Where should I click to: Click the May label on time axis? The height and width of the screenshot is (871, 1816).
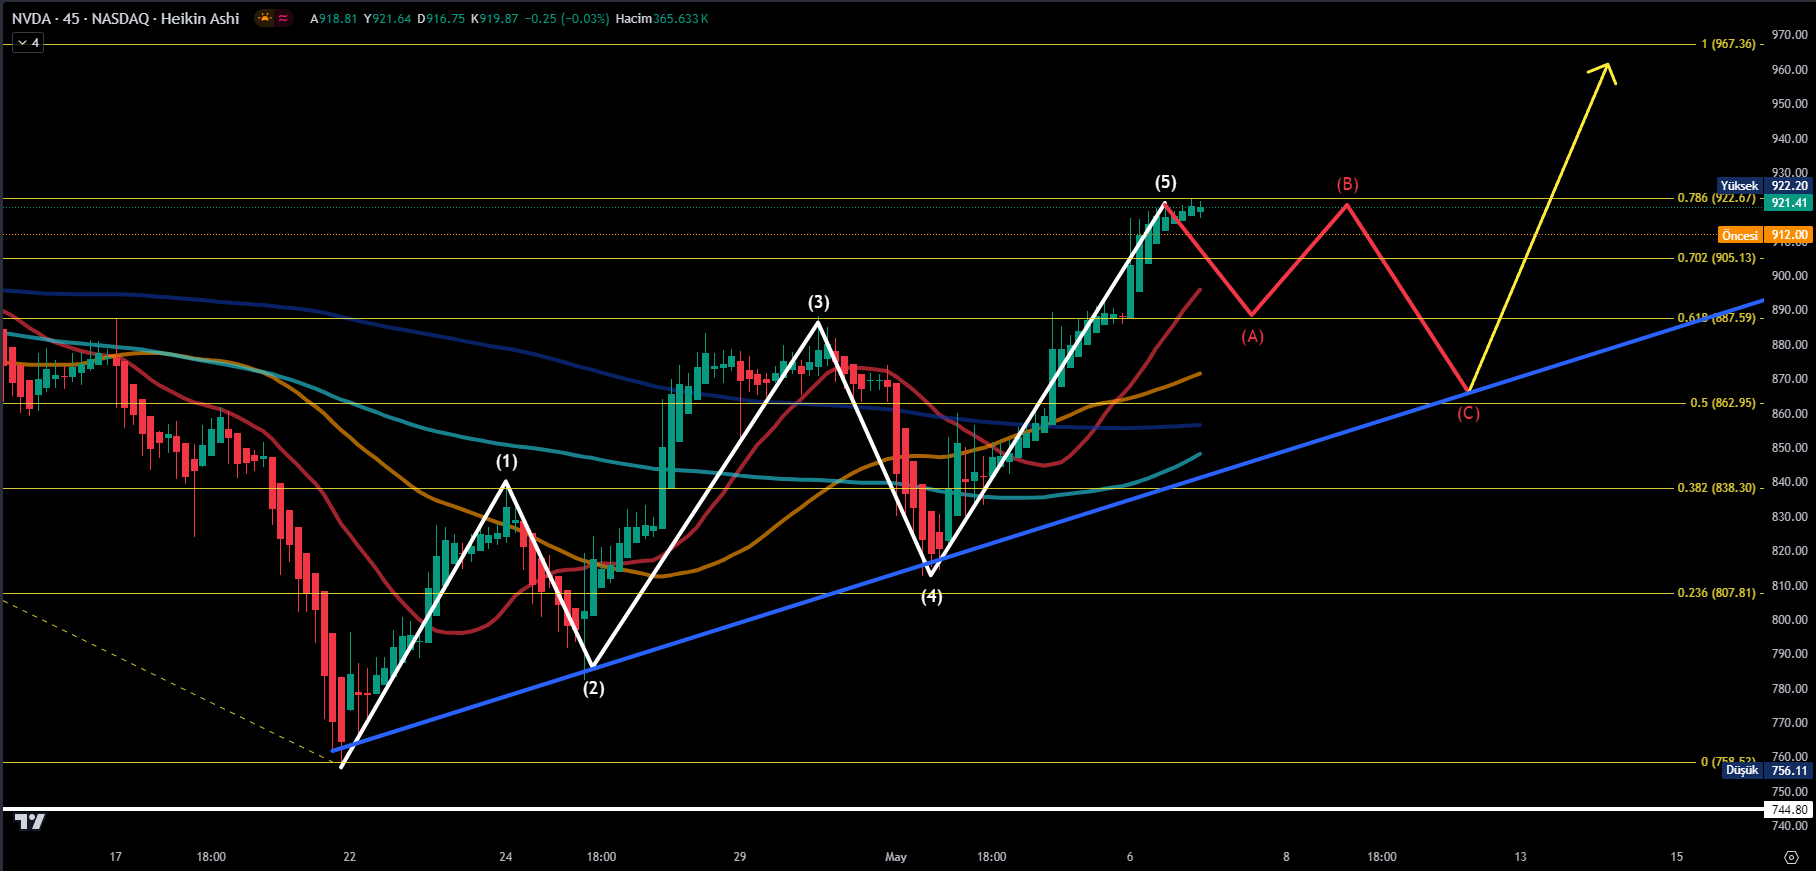click(x=896, y=857)
